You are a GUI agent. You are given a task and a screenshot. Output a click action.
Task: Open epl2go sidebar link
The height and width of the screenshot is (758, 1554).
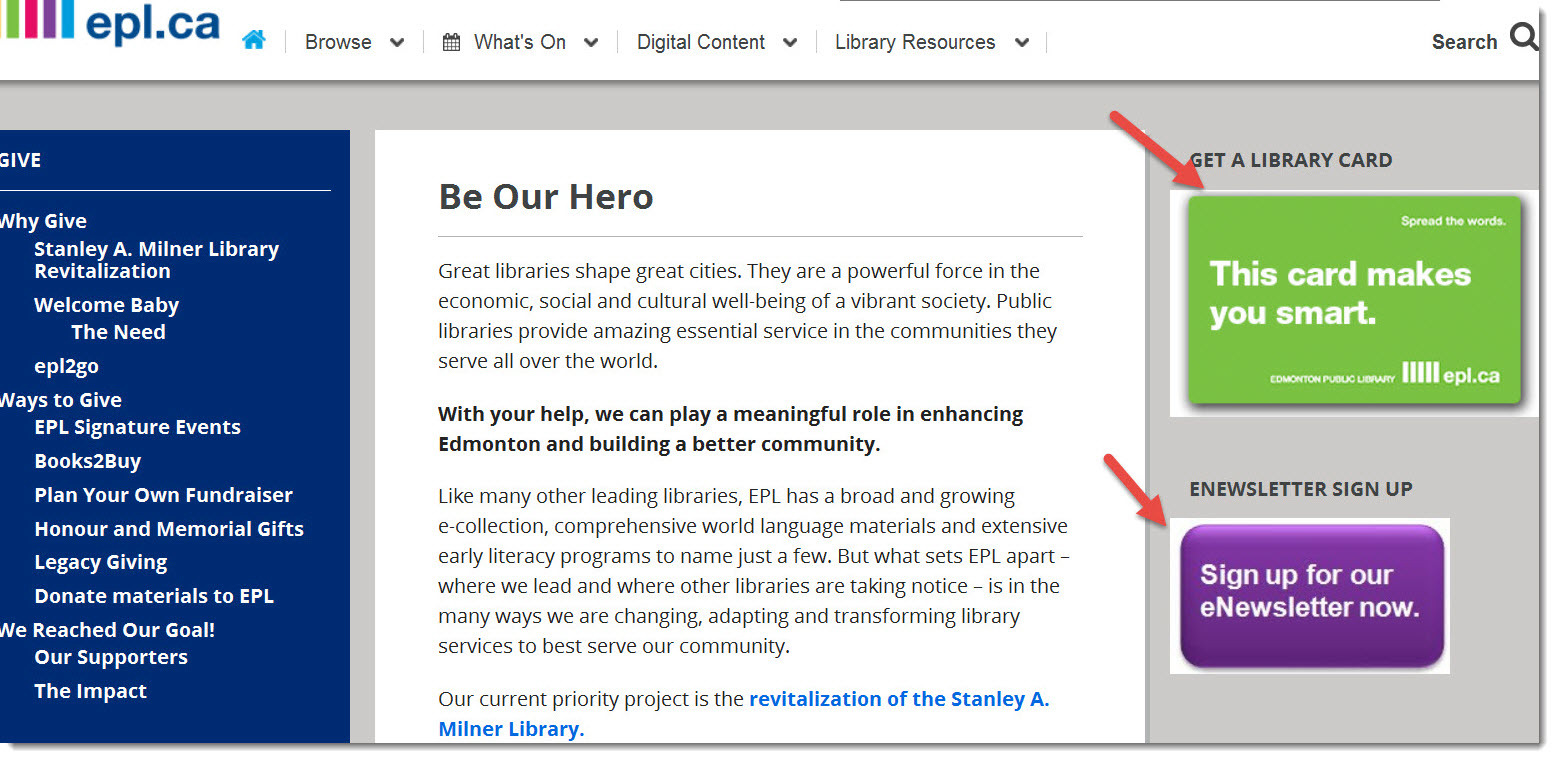(x=66, y=366)
